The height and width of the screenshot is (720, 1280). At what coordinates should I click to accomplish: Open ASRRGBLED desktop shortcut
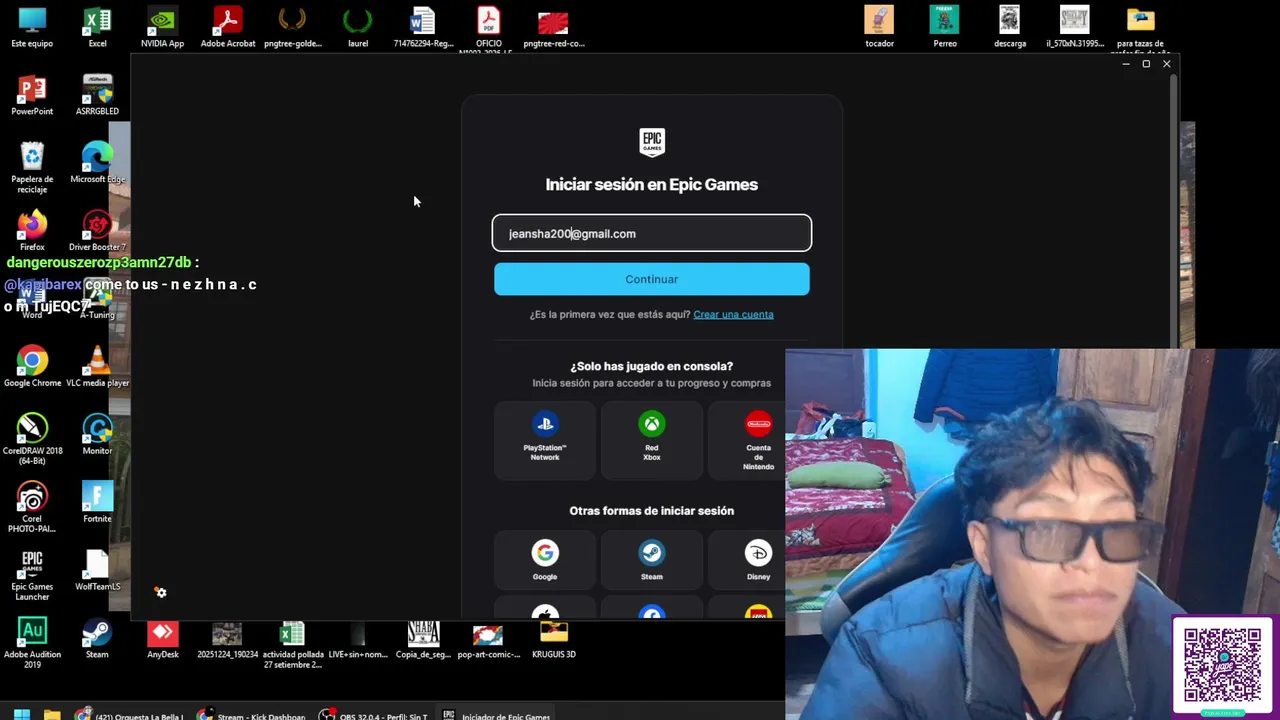point(97,95)
